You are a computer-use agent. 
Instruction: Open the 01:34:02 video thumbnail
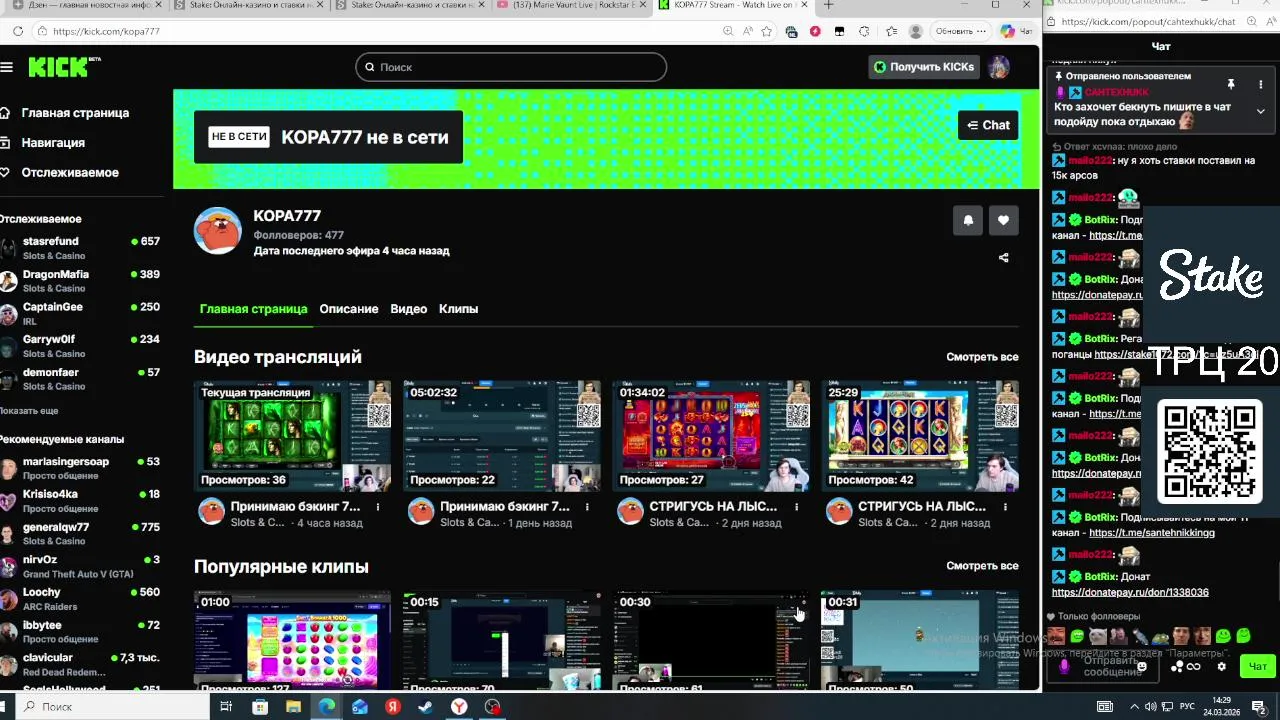(x=711, y=435)
